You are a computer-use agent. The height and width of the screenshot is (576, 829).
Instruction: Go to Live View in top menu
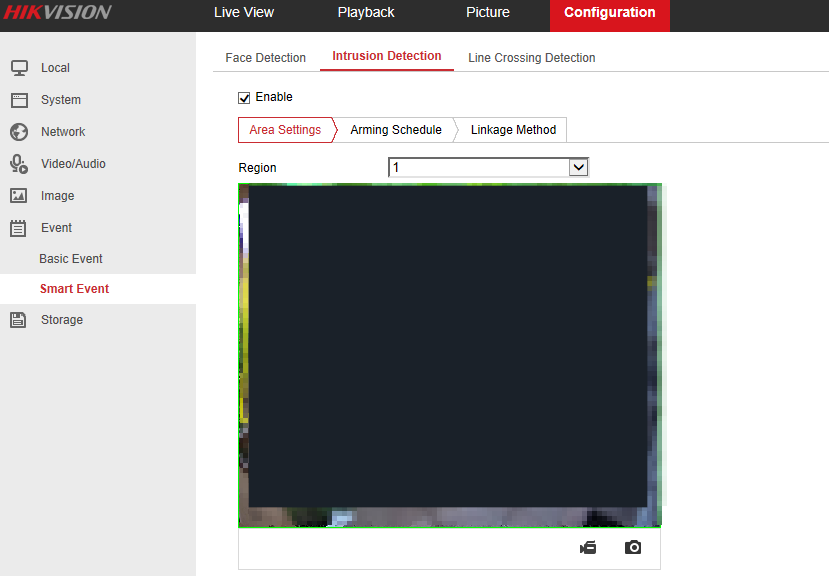pos(244,13)
